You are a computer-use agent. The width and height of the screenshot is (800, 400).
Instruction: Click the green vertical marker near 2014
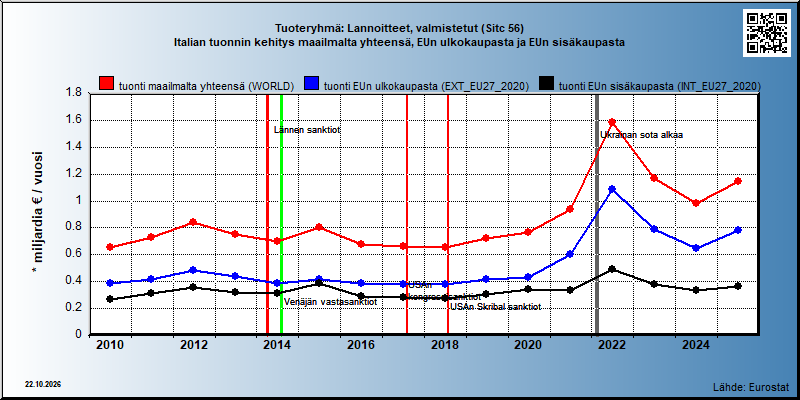pos(281,214)
